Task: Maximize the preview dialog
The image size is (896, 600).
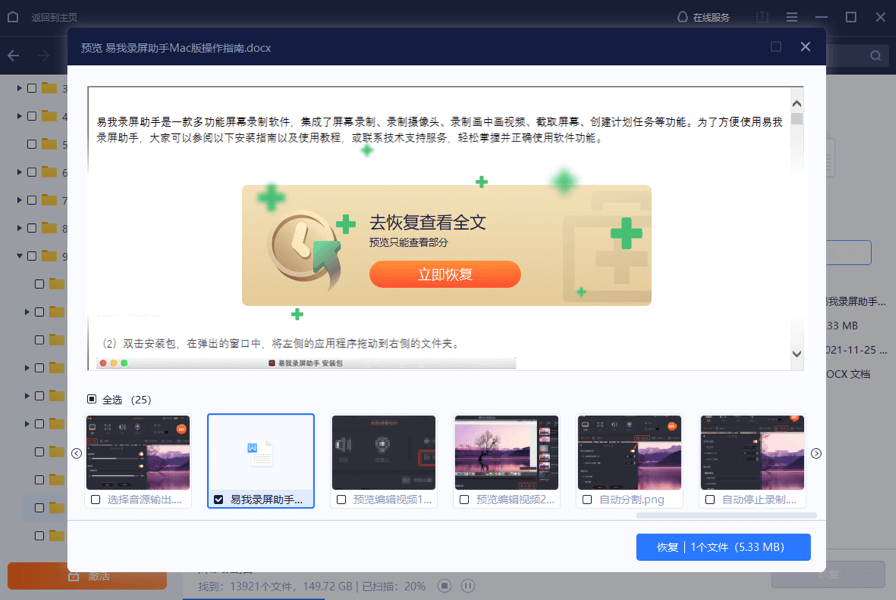Action: (775, 46)
